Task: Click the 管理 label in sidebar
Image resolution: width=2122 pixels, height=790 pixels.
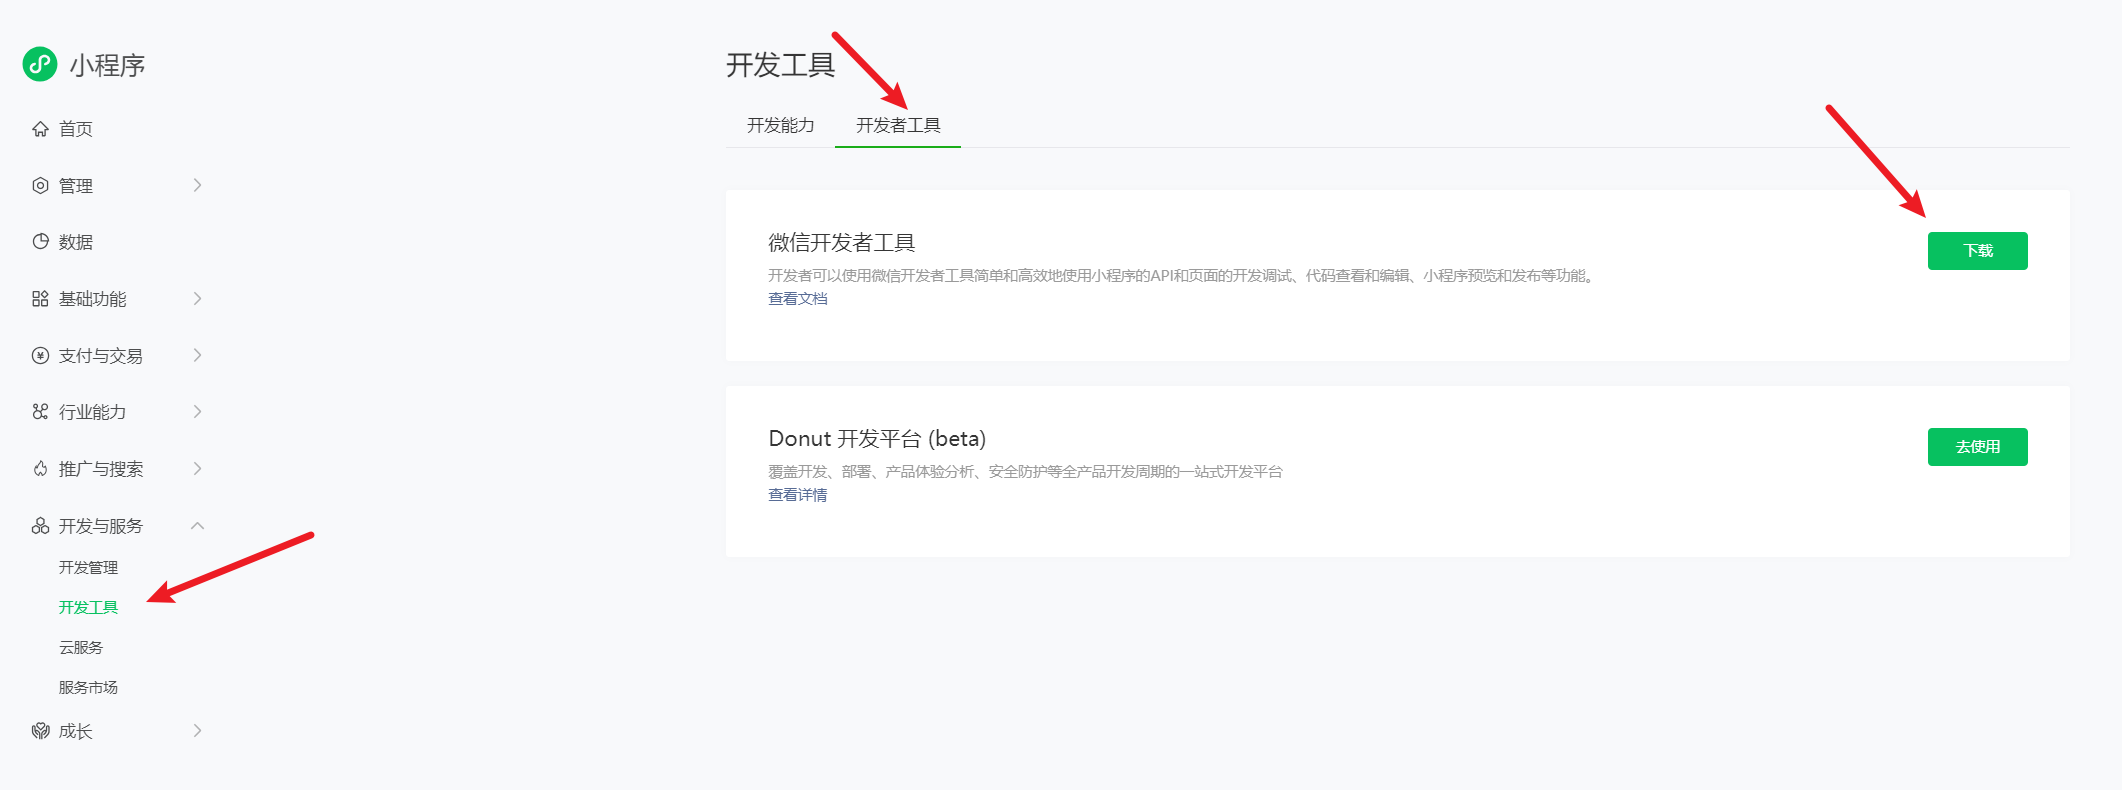Action: (76, 186)
